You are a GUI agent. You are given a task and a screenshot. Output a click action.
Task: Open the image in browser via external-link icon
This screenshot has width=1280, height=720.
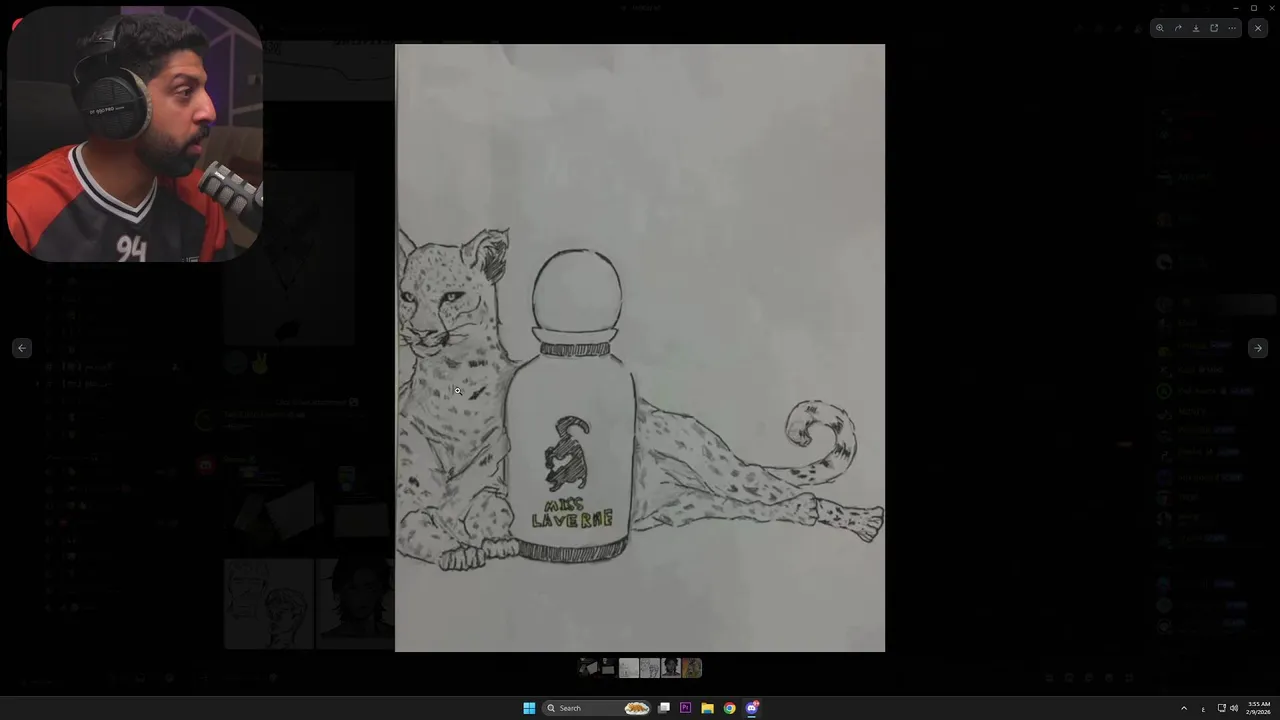(1214, 28)
